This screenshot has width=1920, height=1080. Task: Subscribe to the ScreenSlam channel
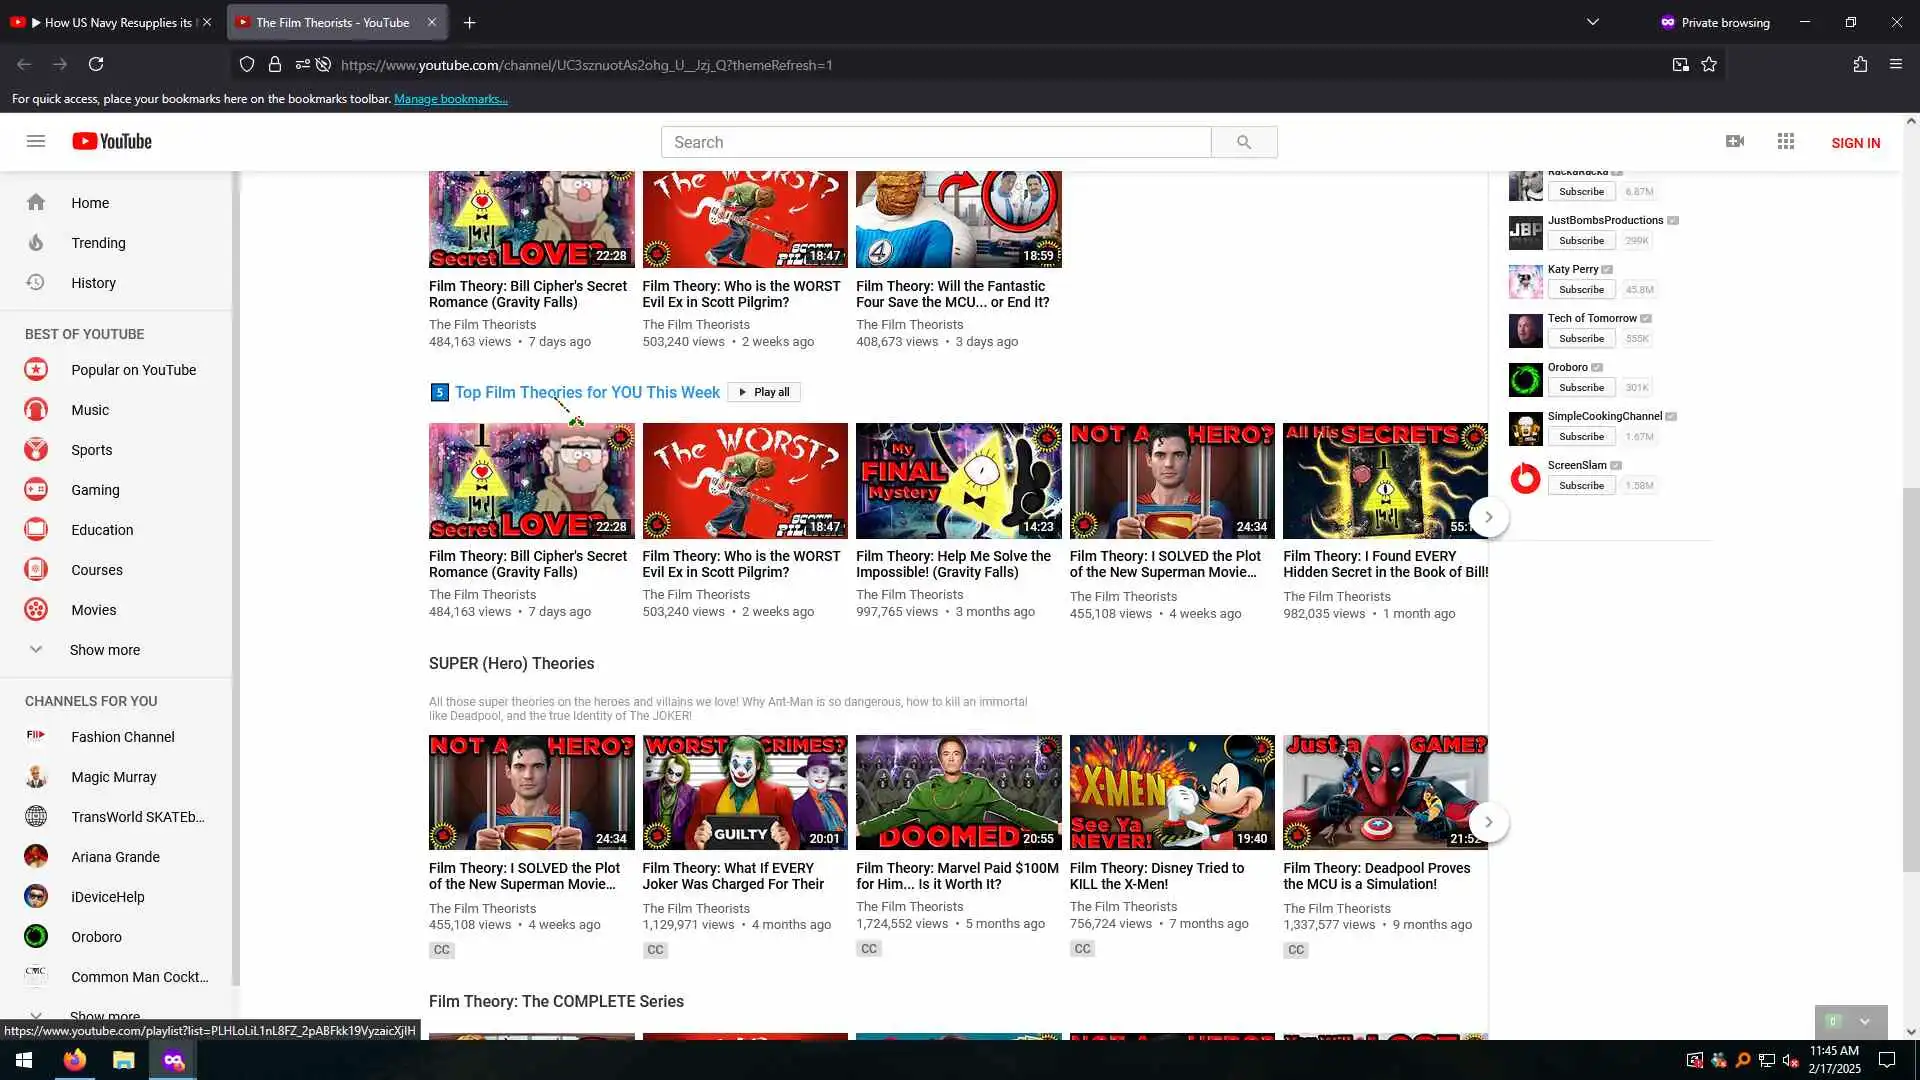pyautogui.click(x=1581, y=485)
